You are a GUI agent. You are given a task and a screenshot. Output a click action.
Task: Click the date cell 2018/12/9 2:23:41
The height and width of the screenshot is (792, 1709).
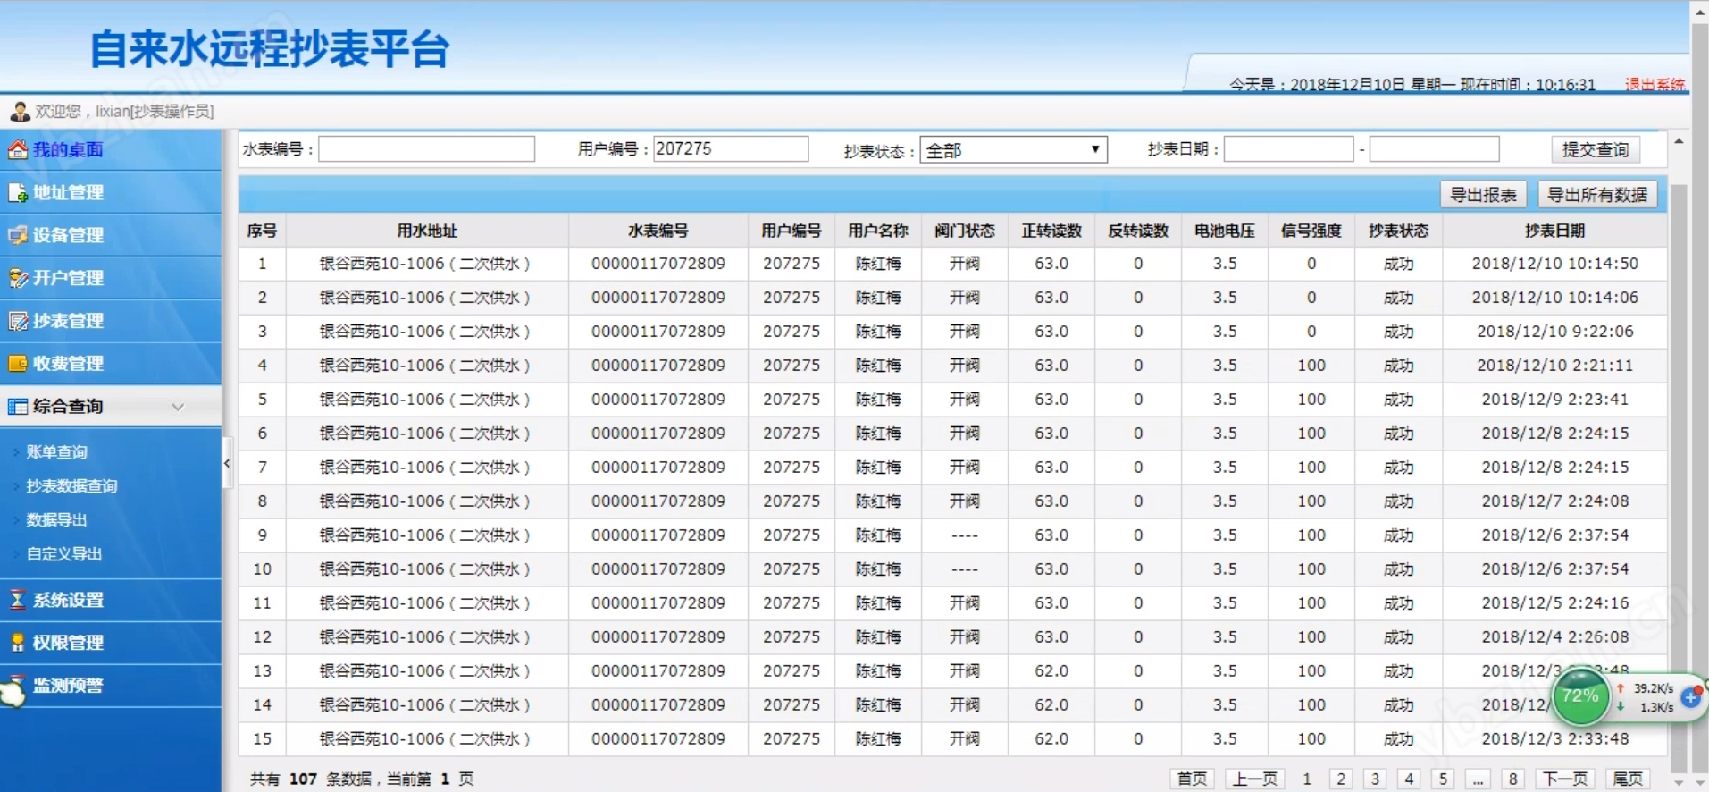click(1555, 400)
